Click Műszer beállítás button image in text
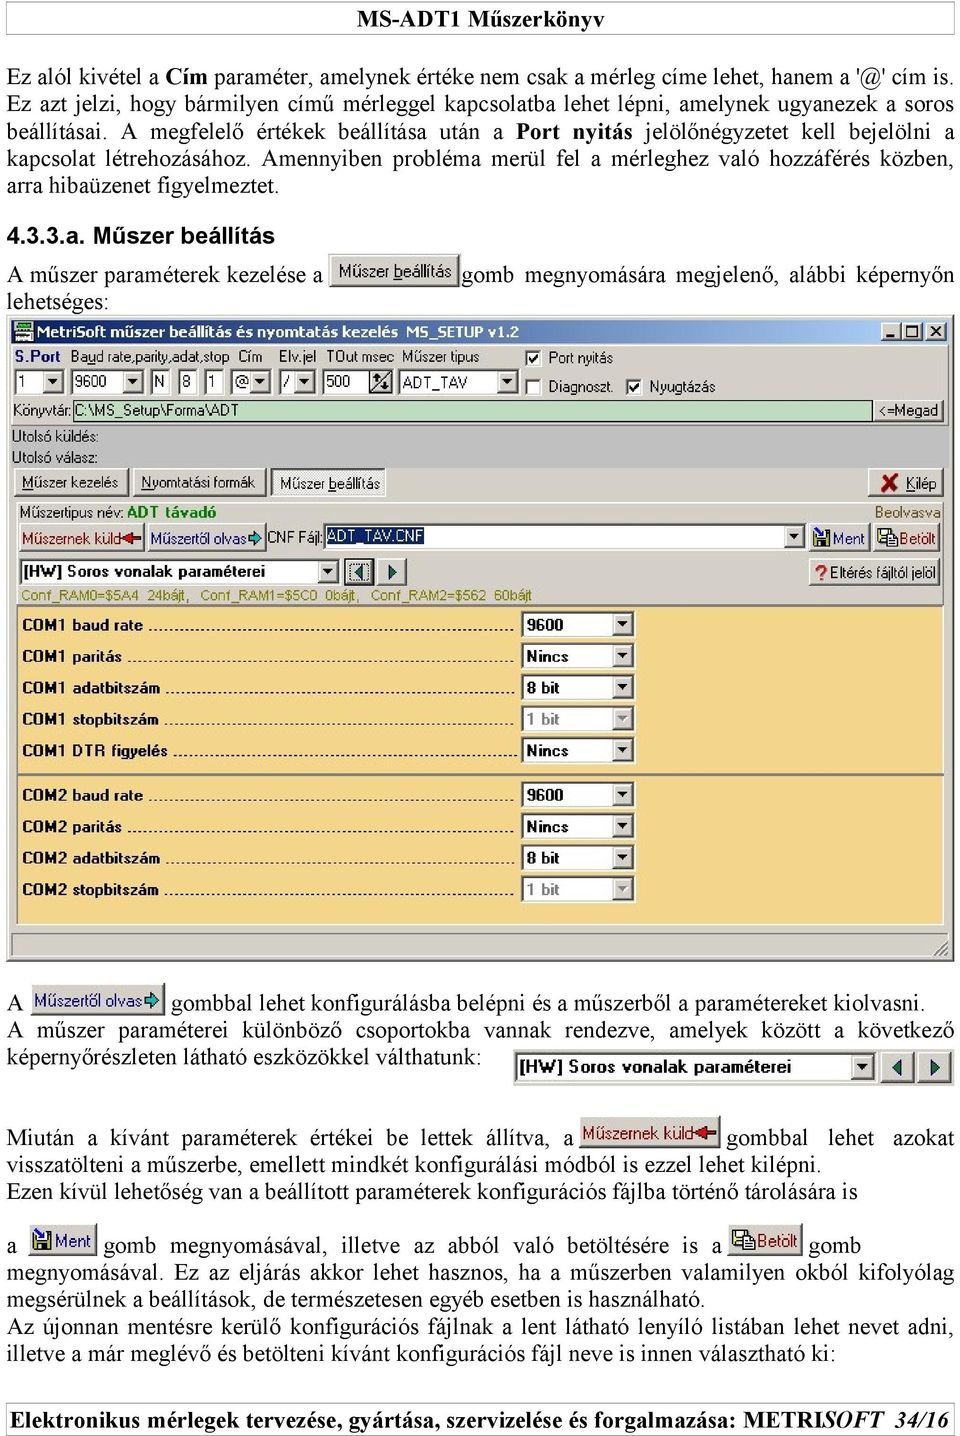The height and width of the screenshot is (1436, 960). point(394,271)
